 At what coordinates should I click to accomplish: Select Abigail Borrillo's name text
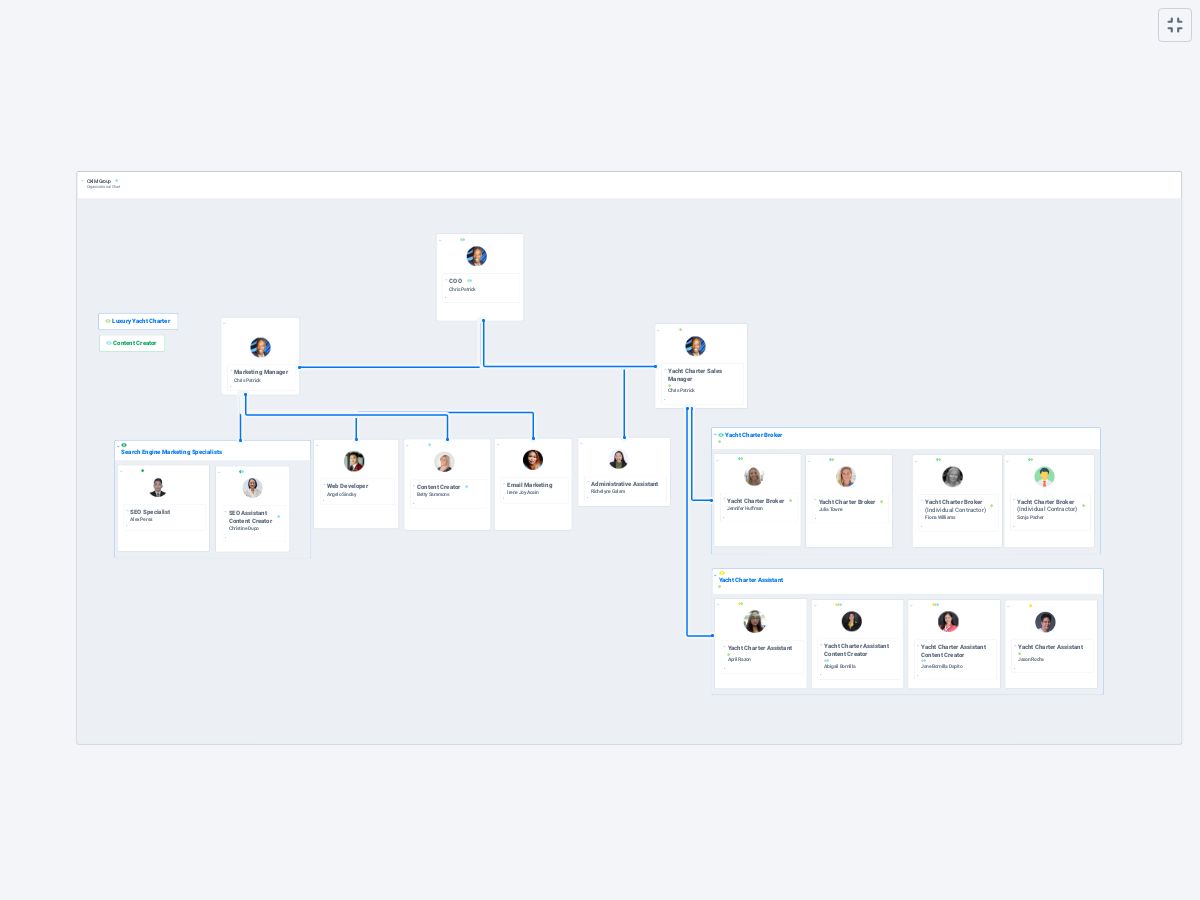[840, 666]
